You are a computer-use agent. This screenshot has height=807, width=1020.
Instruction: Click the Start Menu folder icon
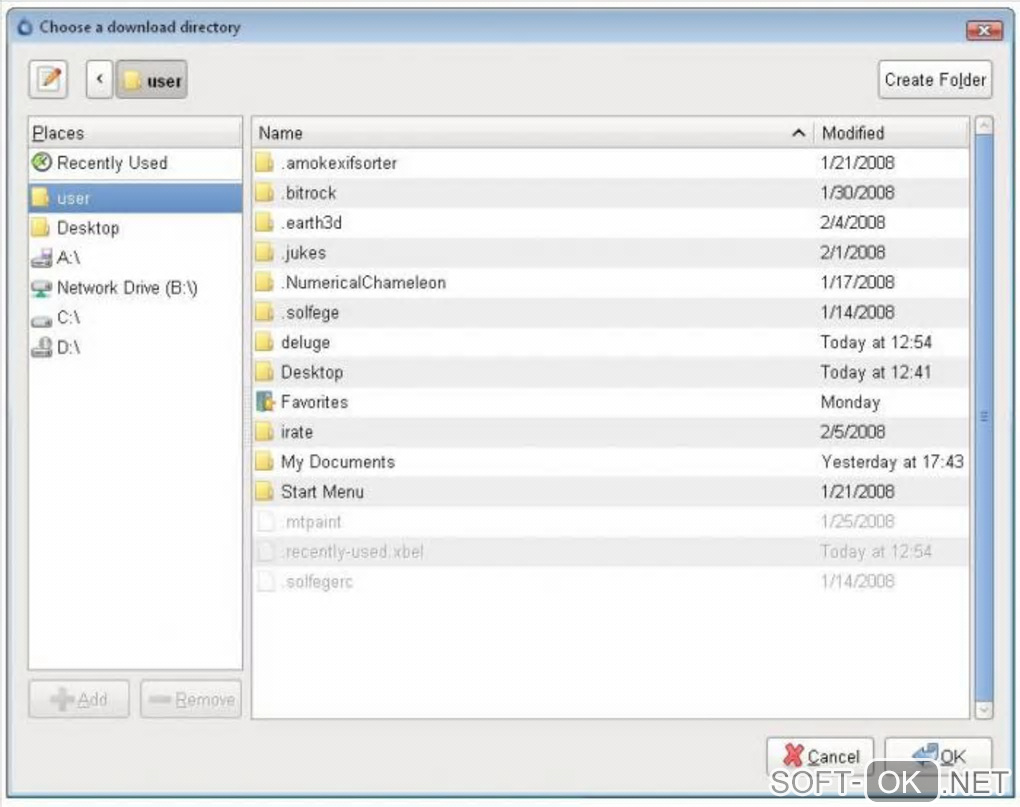click(x=264, y=492)
